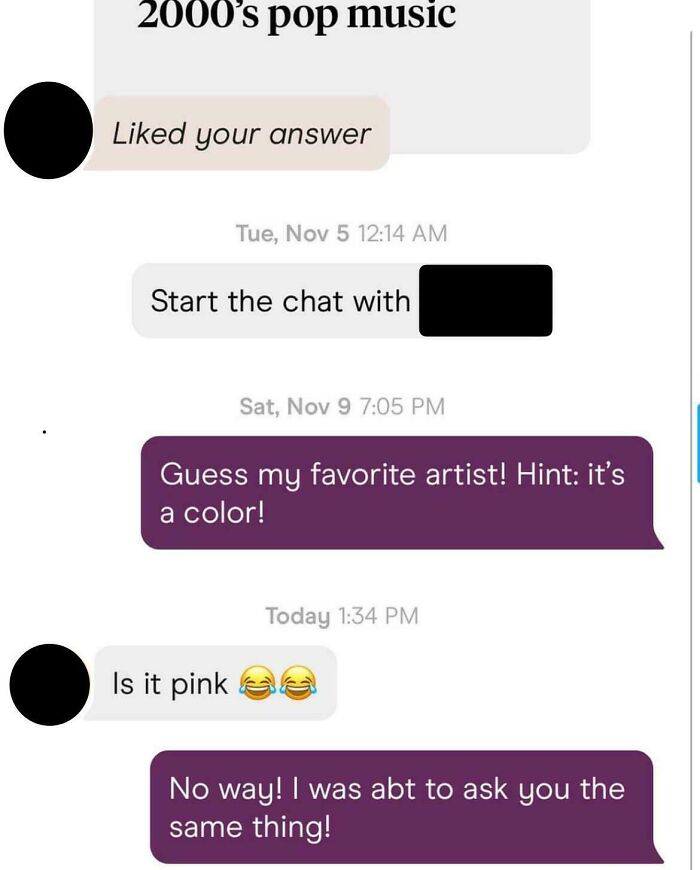Expand the Today 1:34 PM timestamp

[342, 615]
